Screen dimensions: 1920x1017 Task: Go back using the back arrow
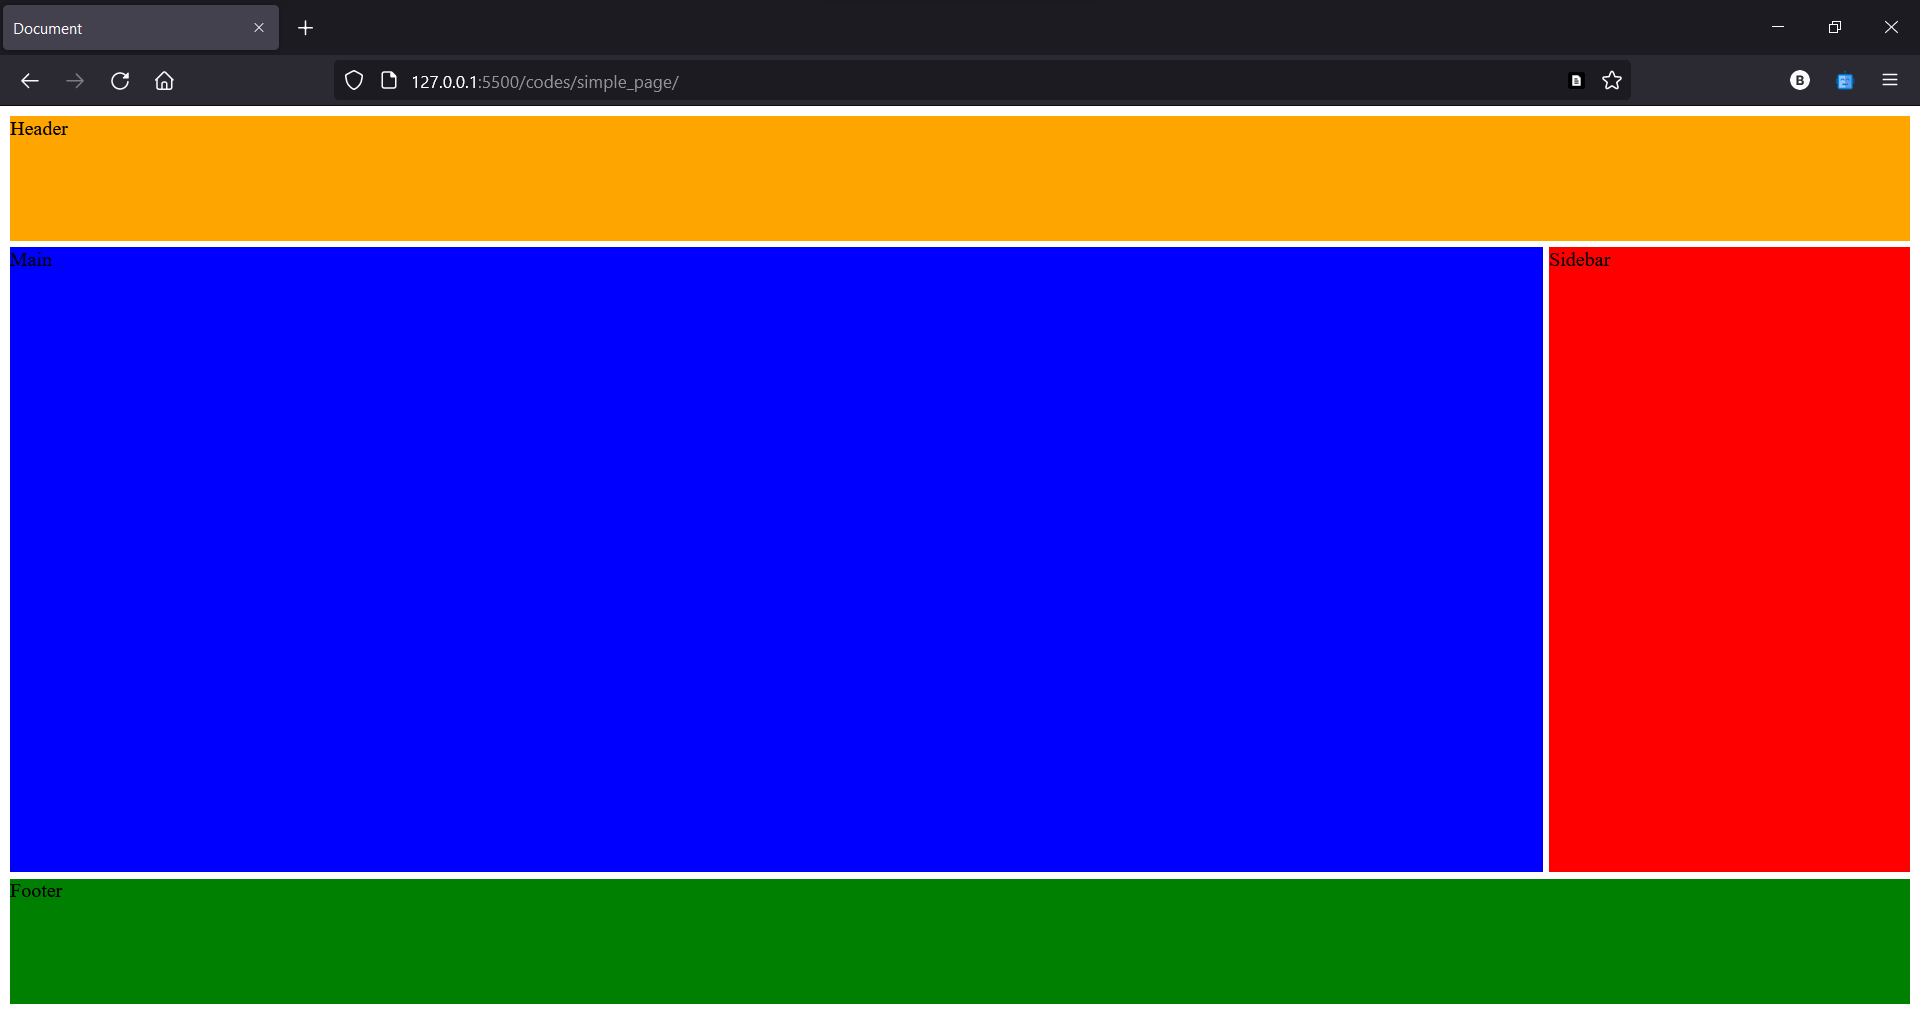(x=30, y=81)
